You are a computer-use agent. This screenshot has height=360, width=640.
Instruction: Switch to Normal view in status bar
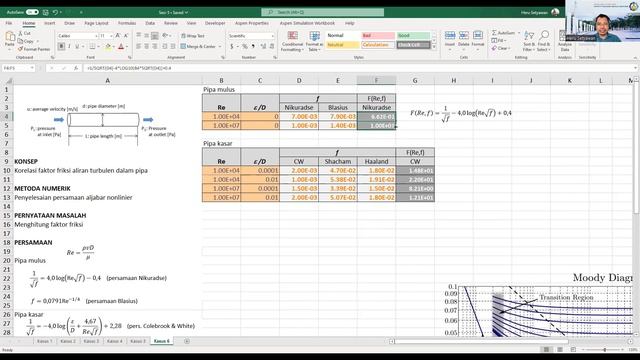pyautogui.click(x=546, y=349)
